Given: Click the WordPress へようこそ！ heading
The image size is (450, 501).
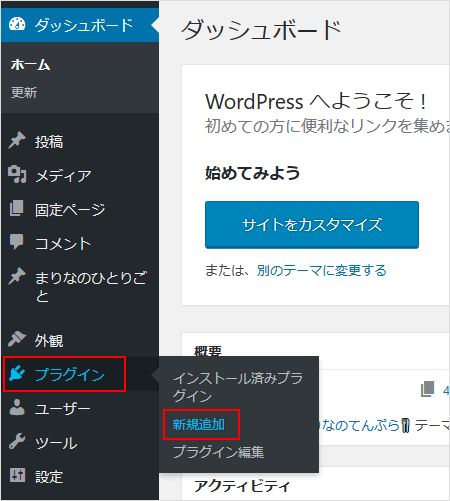Looking at the screenshot, I should pos(316,101).
